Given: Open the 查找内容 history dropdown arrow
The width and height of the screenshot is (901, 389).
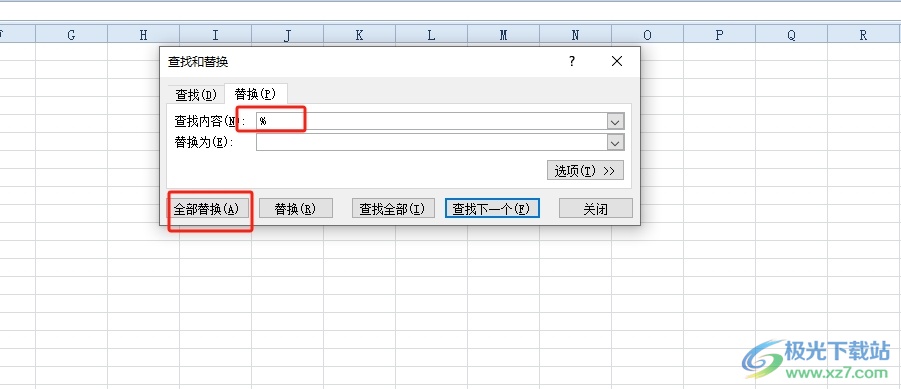Looking at the screenshot, I should pyautogui.click(x=616, y=121).
